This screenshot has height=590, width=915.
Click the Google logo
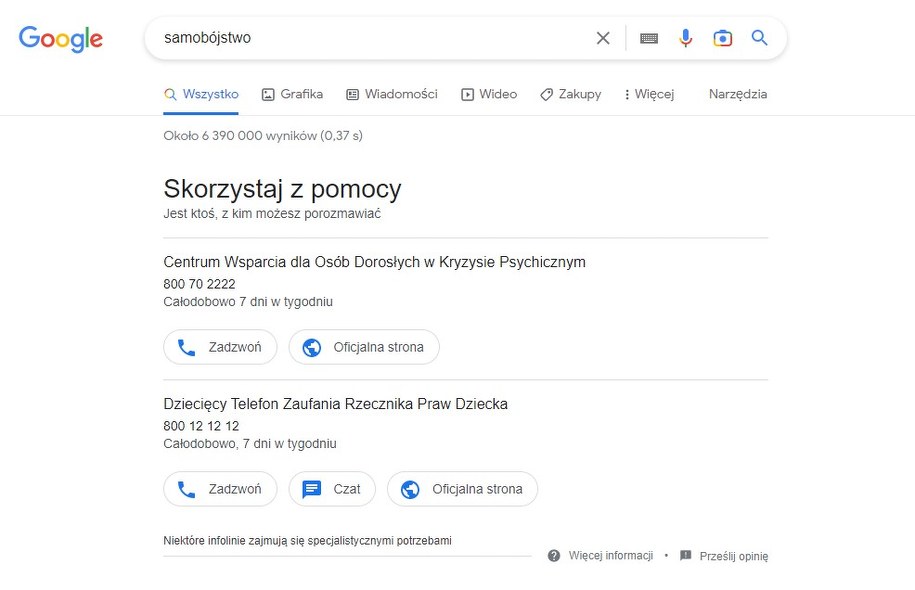[60, 38]
